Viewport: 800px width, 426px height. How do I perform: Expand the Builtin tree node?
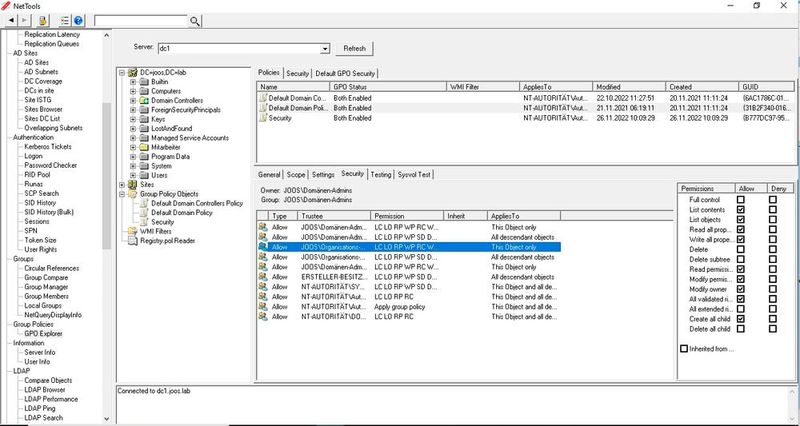pos(133,82)
